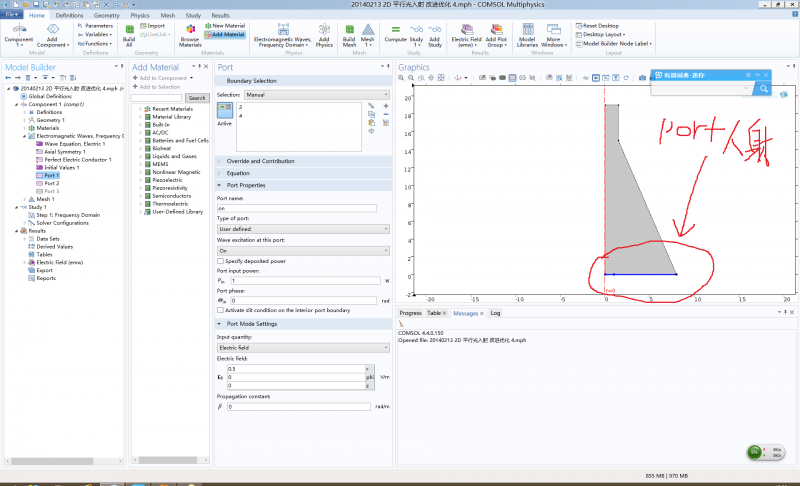
Task: Expand the Override and Contribution section
Action: (x=260, y=161)
